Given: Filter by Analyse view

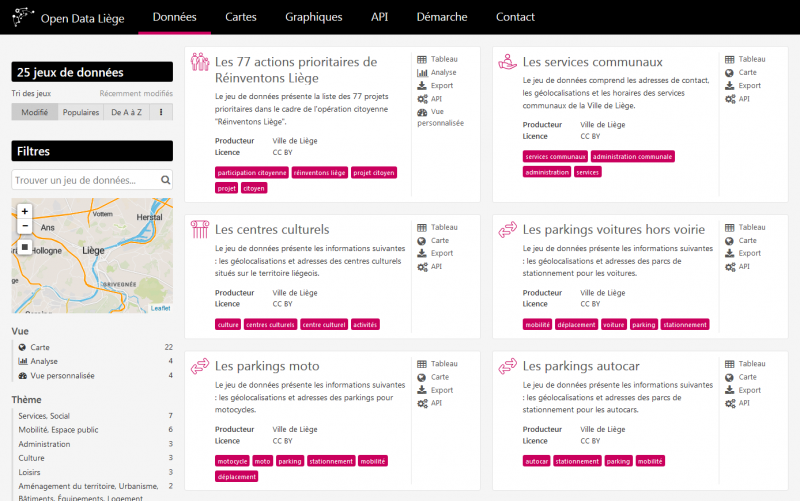Looking at the screenshot, I should [x=95, y=361].
